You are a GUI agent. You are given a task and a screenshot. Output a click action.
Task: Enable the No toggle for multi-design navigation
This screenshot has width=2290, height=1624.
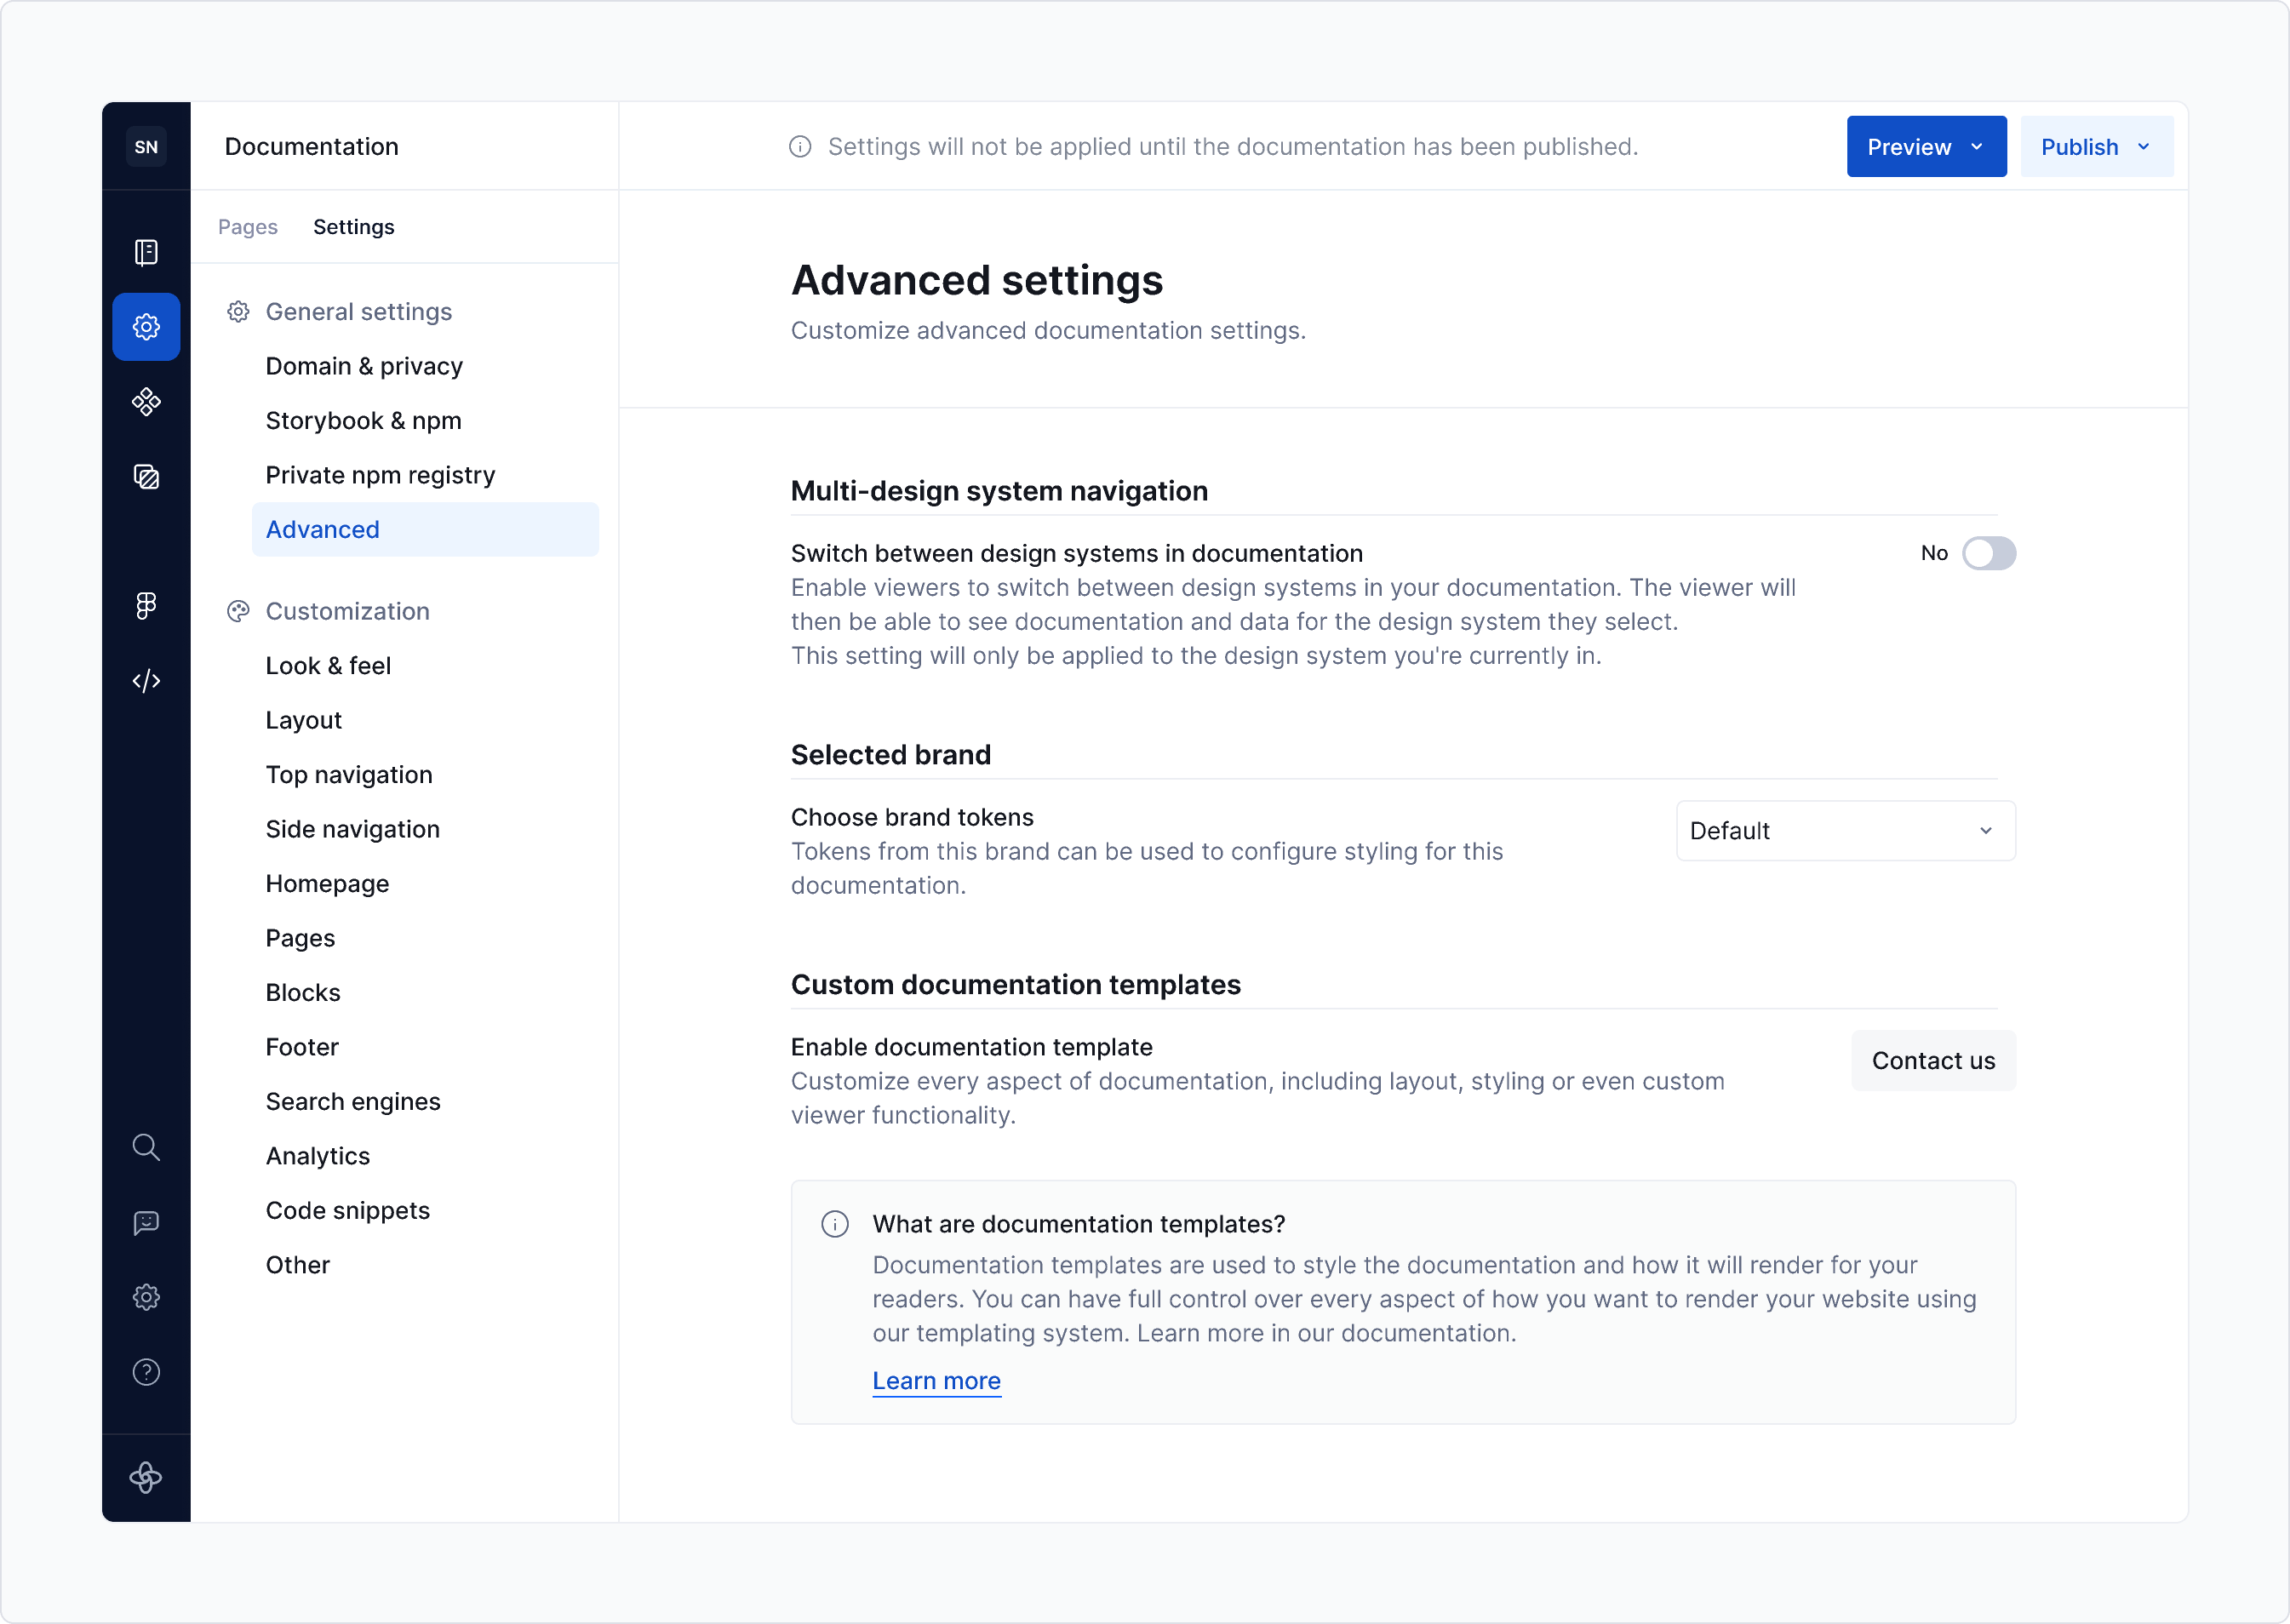point(1990,553)
